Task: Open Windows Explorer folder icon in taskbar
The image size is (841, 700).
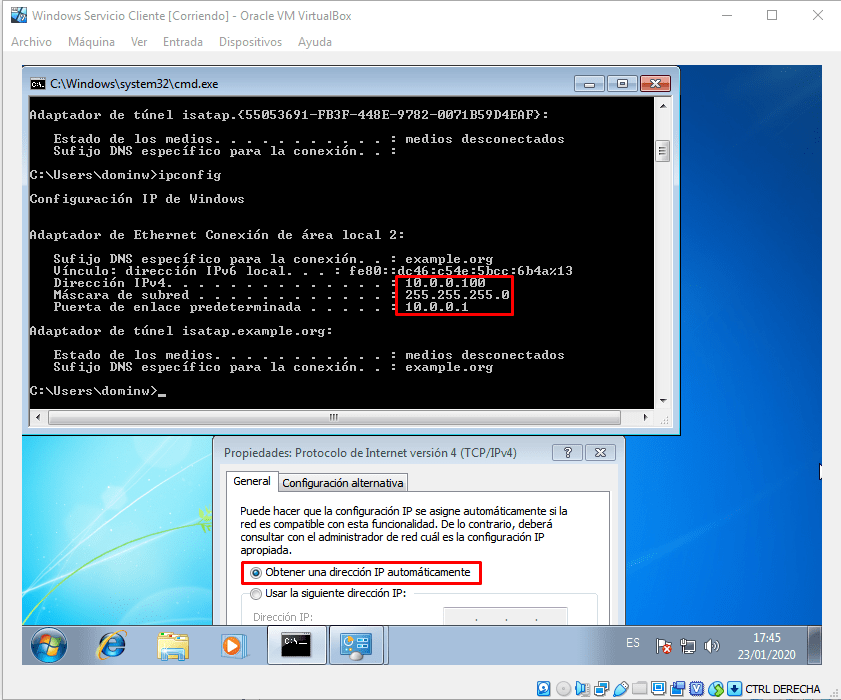Action: tap(173, 646)
